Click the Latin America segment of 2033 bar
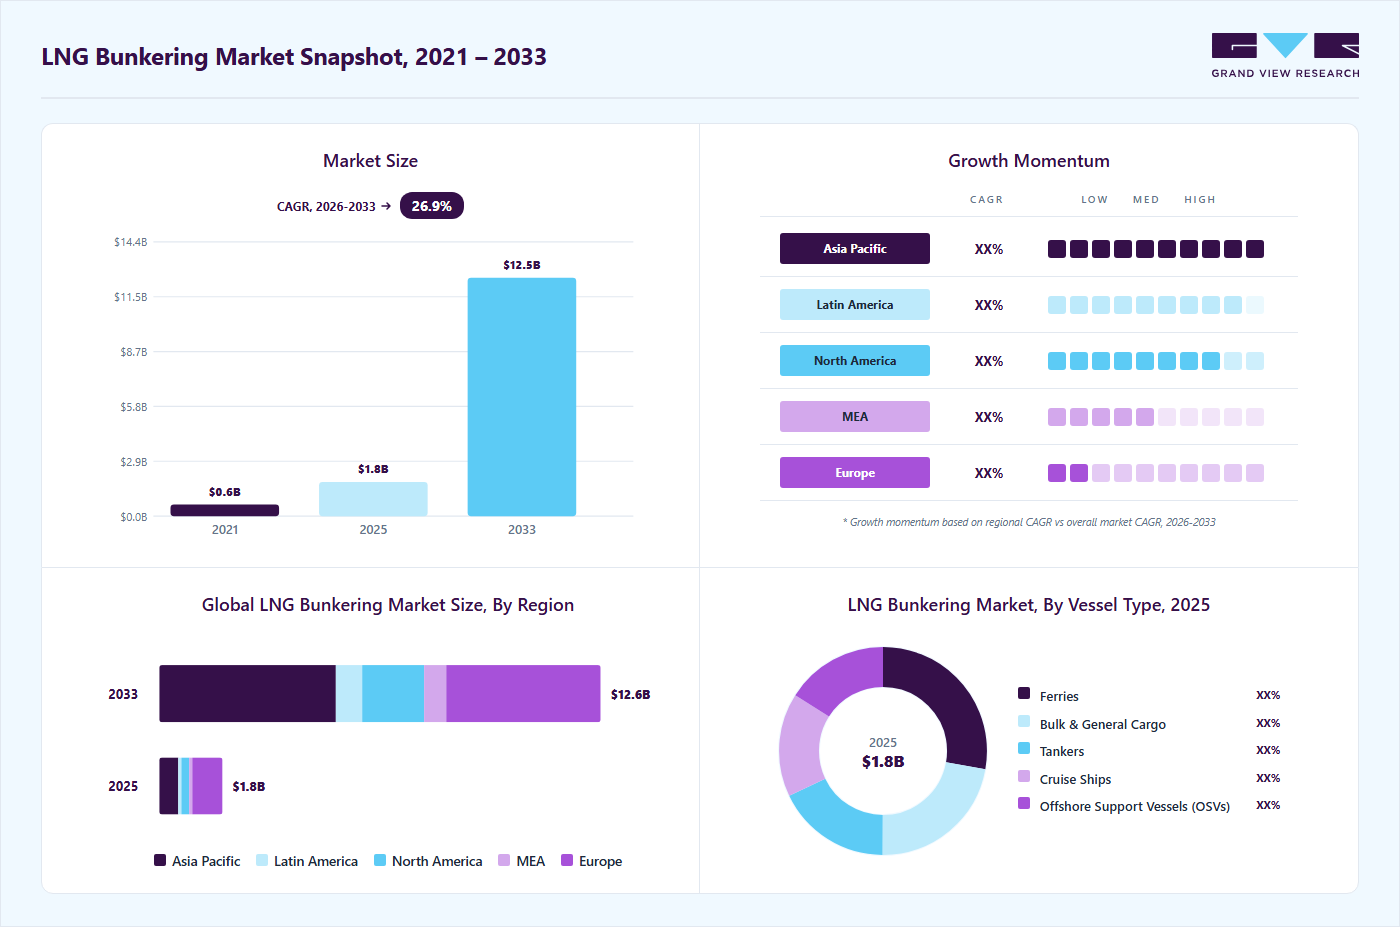 [349, 694]
